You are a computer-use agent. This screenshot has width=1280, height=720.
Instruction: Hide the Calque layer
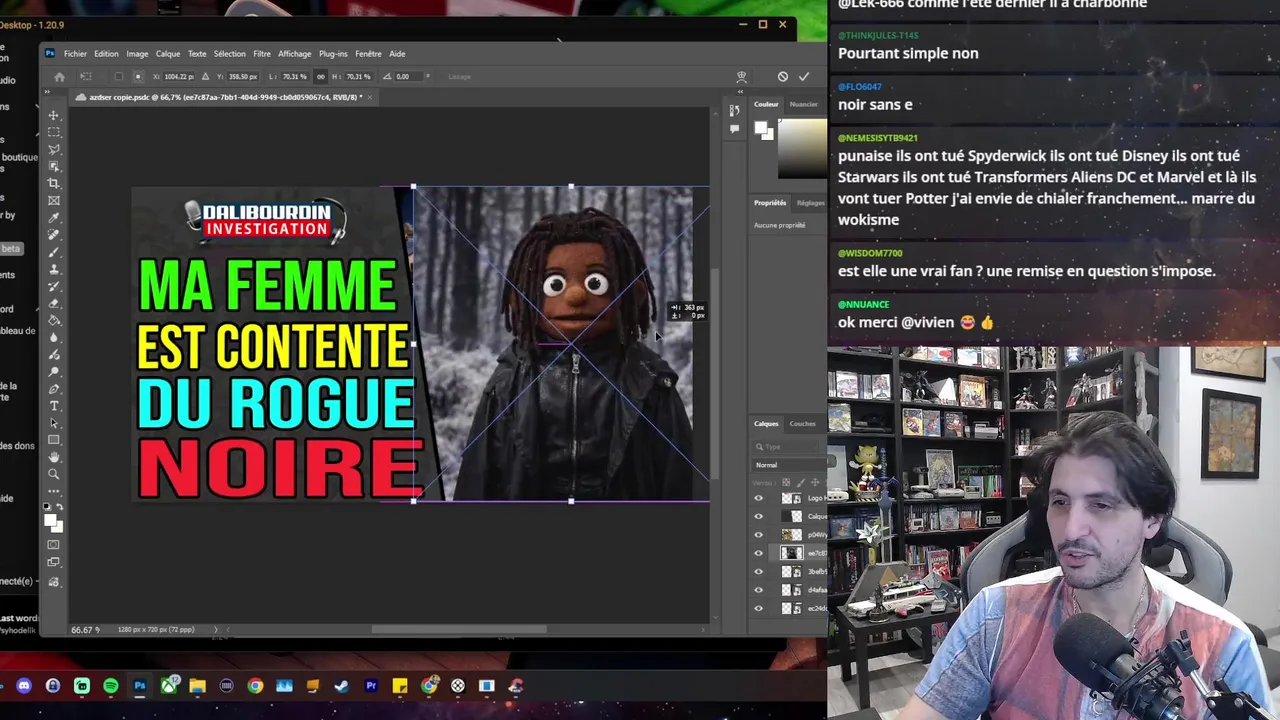758,516
